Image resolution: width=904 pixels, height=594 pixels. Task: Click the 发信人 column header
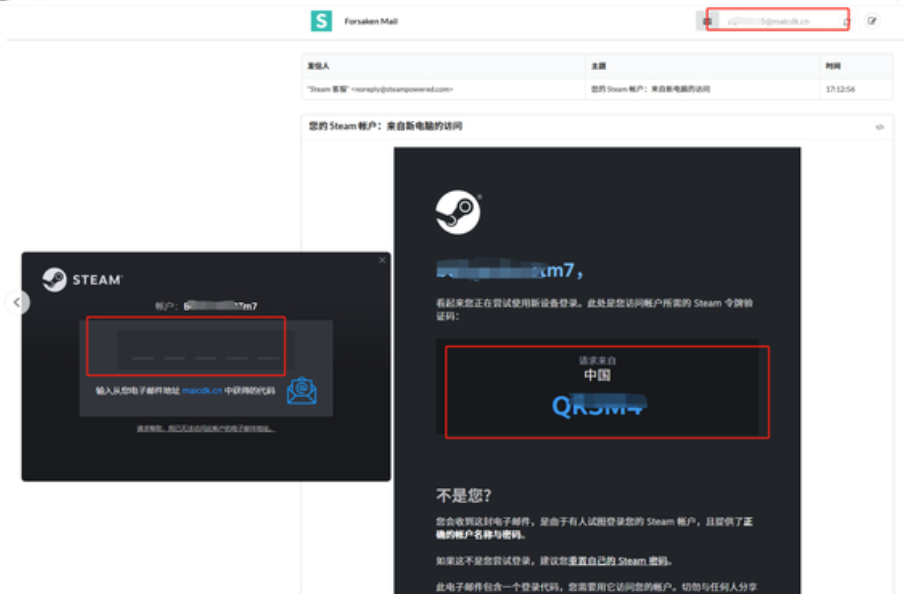(x=318, y=66)
